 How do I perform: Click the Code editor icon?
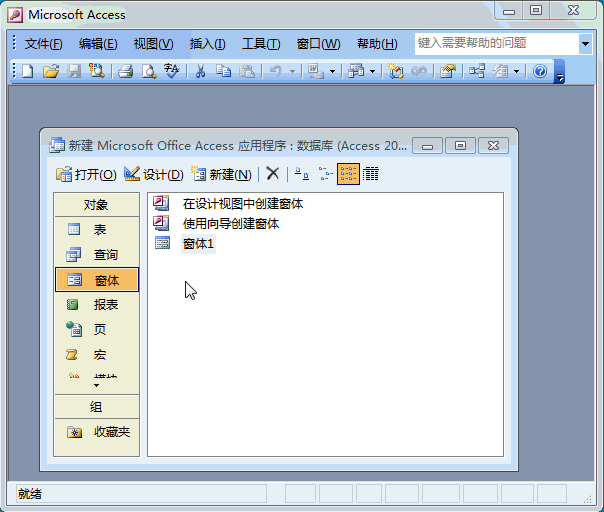pos(396,72)
